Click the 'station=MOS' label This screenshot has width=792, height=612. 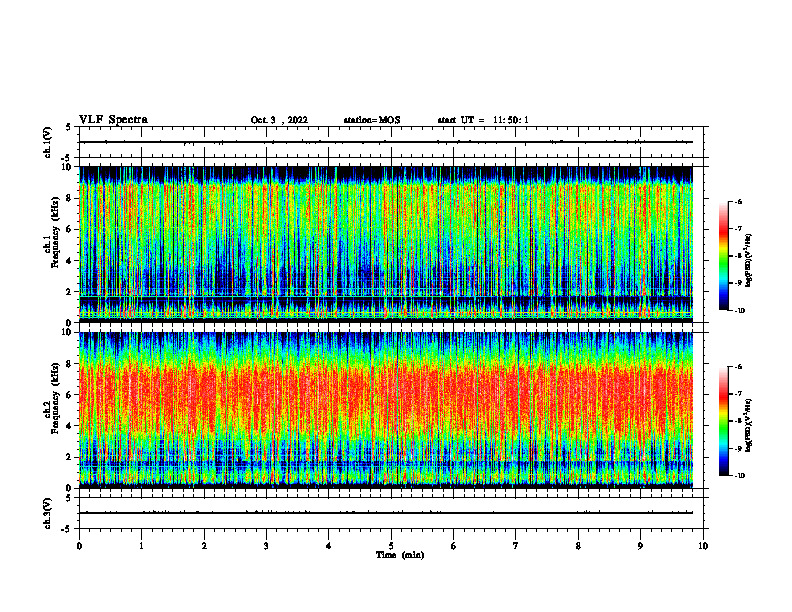tap(372, 120)
